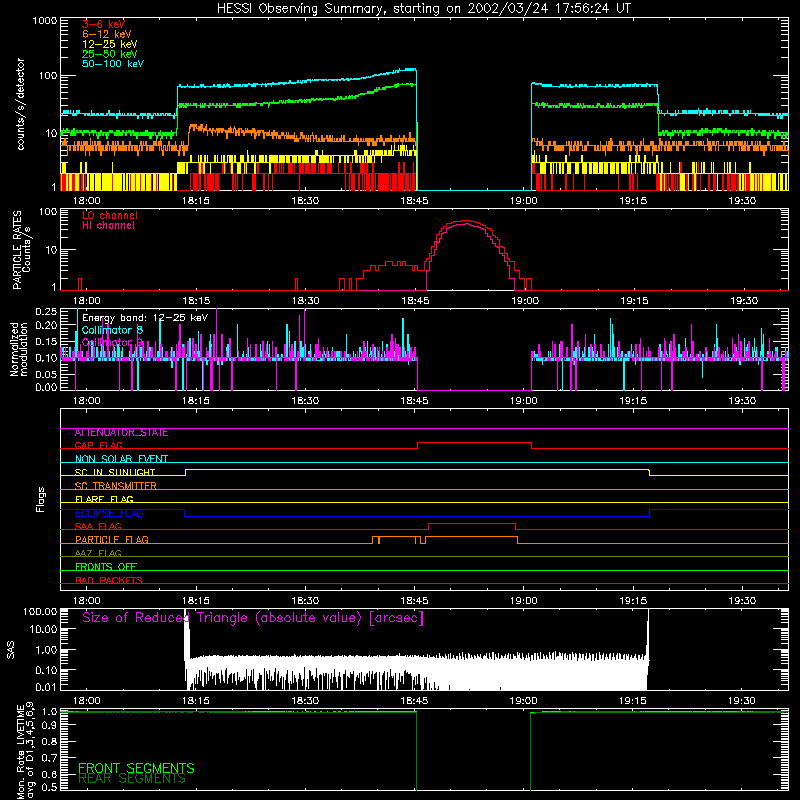
Task: Click the raised SAA_FLAG step segment
Action: 472,523
